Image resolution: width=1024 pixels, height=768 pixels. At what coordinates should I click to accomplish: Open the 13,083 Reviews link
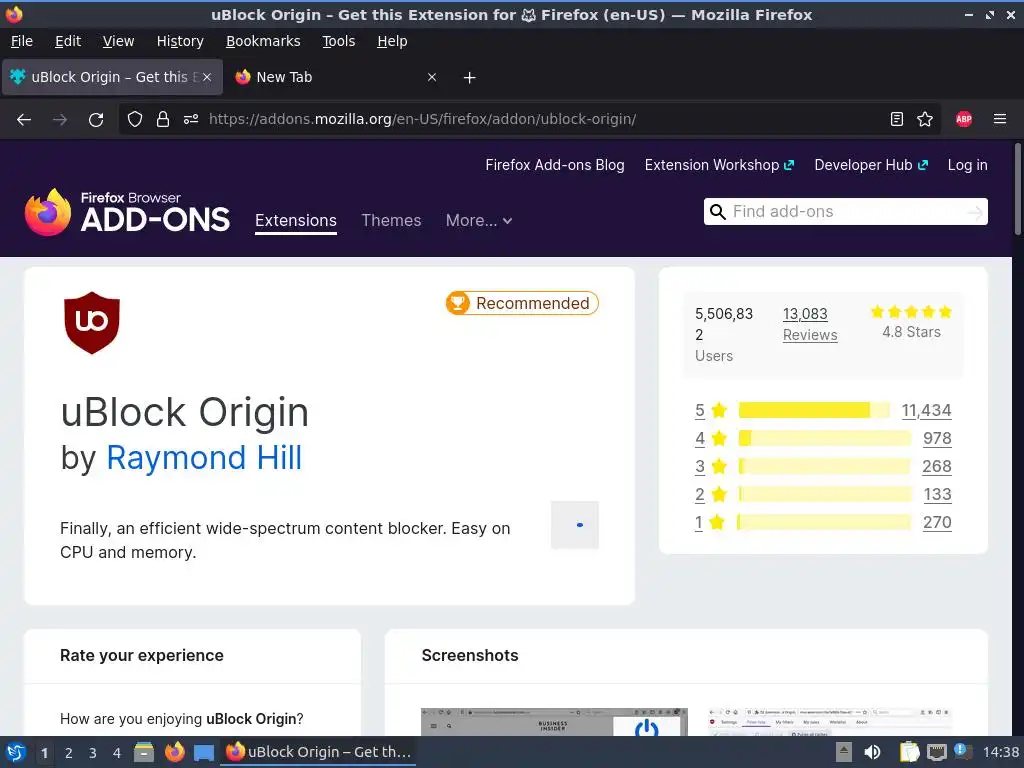click(x=810, y=324)
